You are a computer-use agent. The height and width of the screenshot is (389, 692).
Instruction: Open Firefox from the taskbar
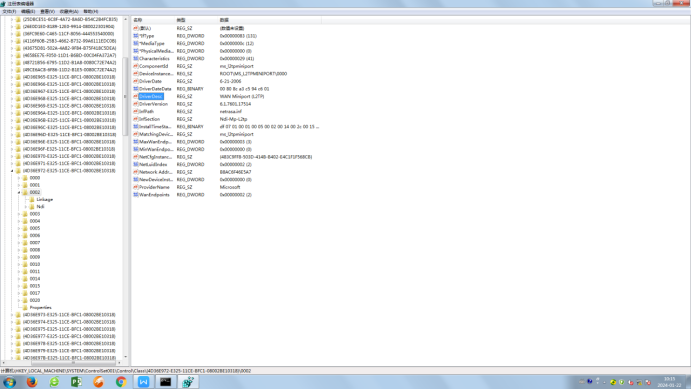(32, 382)
